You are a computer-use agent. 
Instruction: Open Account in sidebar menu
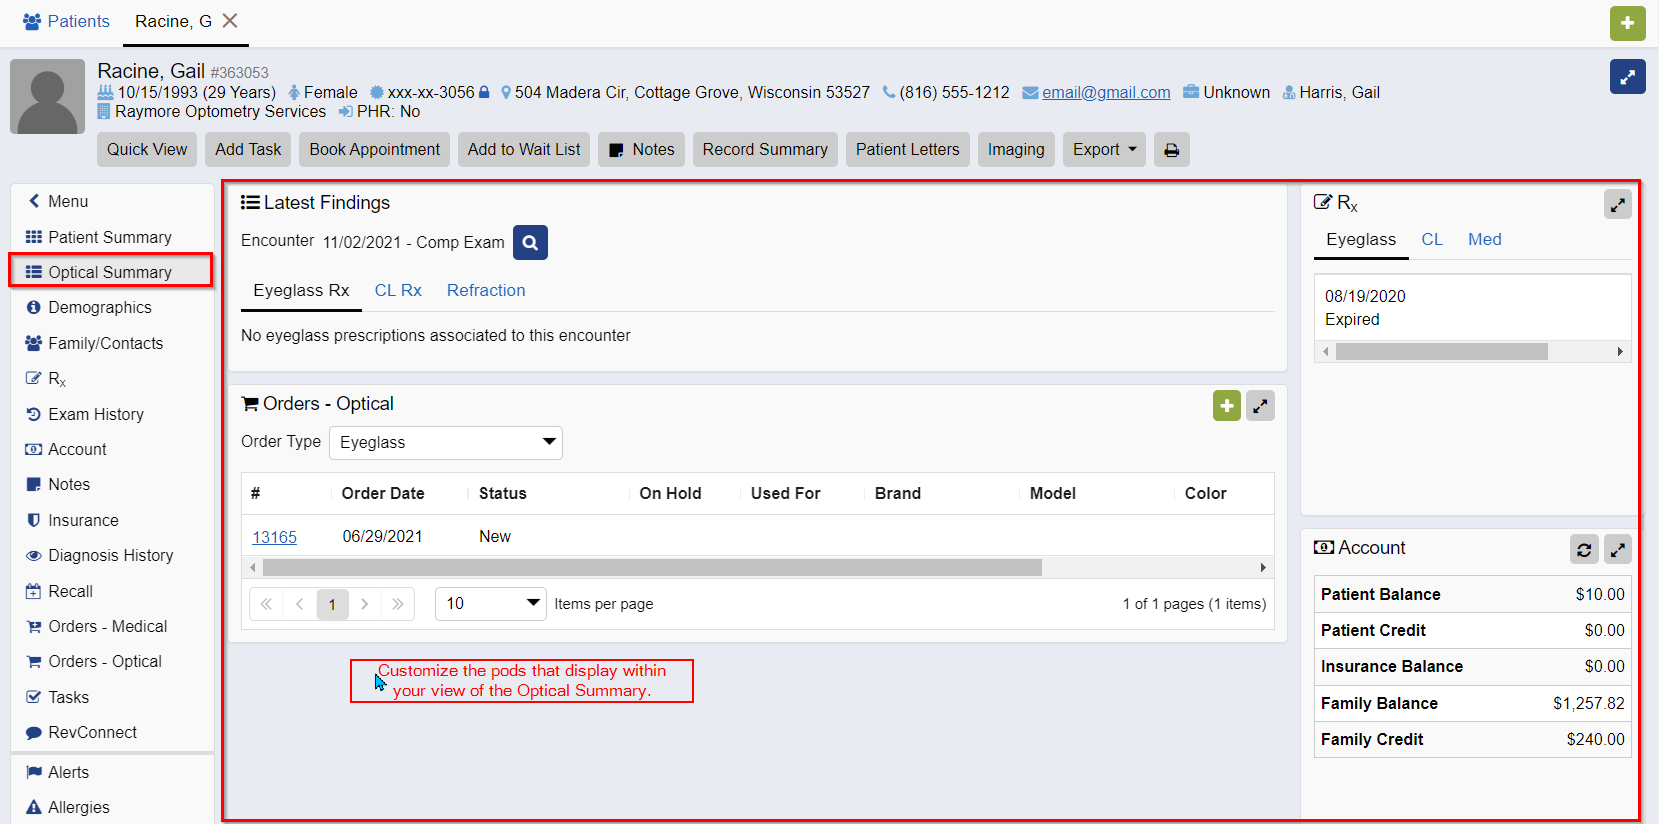(x=112, y=449)
